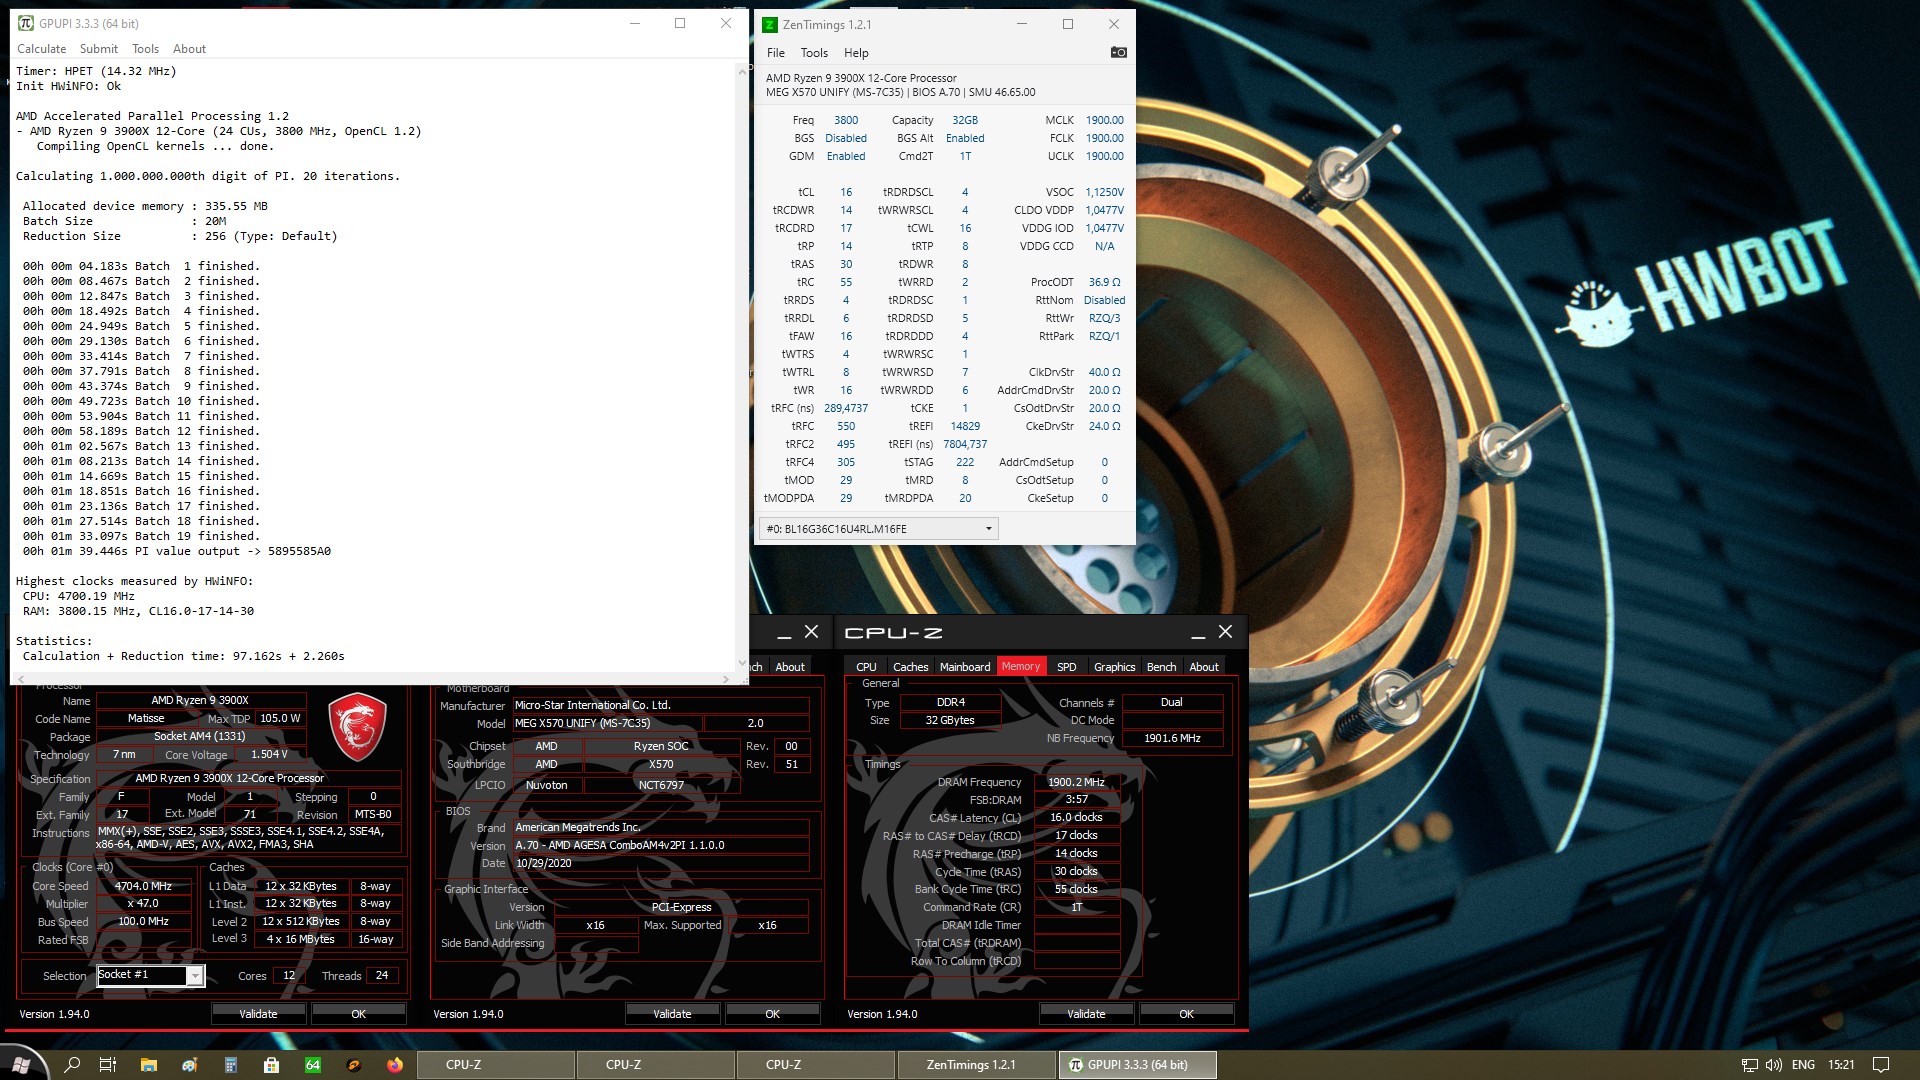Viewport: 1920px width, 1080px height.
Task: Click OK in the CPU-Z Memory window
Action: pyautogui.click(x=1186, y=1014)
